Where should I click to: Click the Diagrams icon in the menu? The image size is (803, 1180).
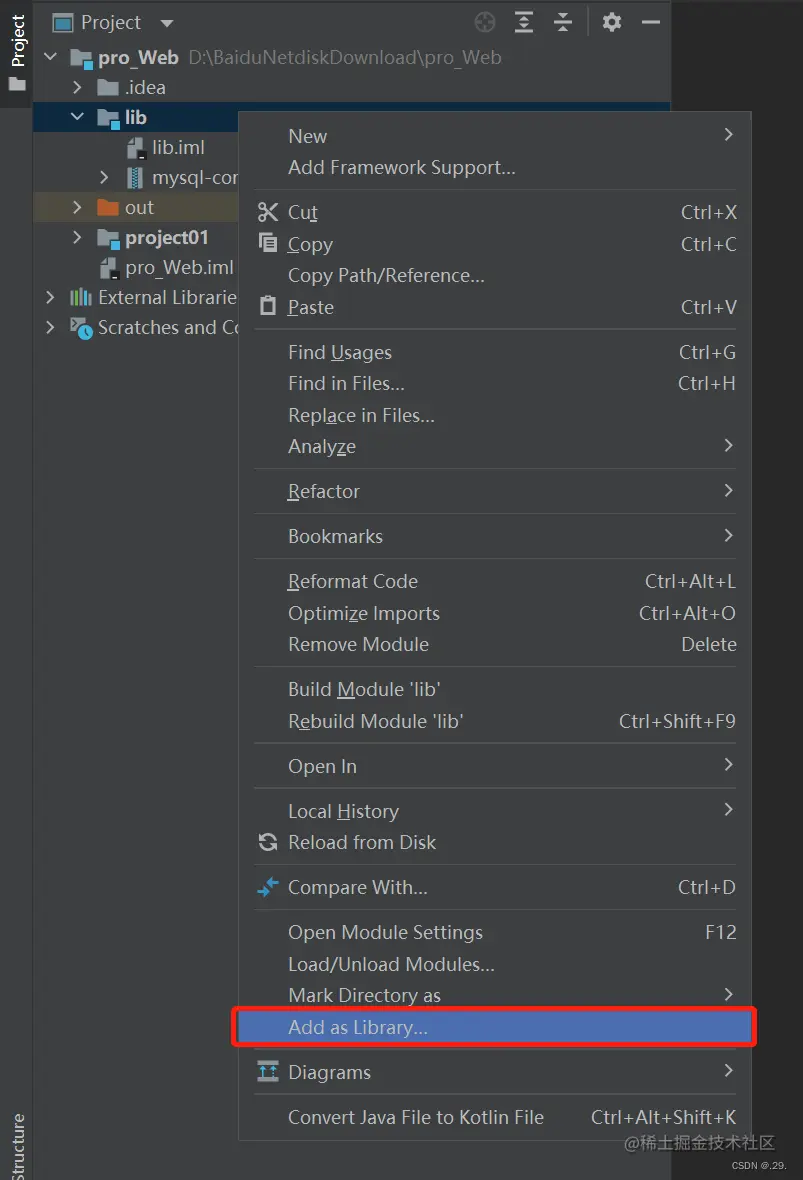tap(268, 1072)
